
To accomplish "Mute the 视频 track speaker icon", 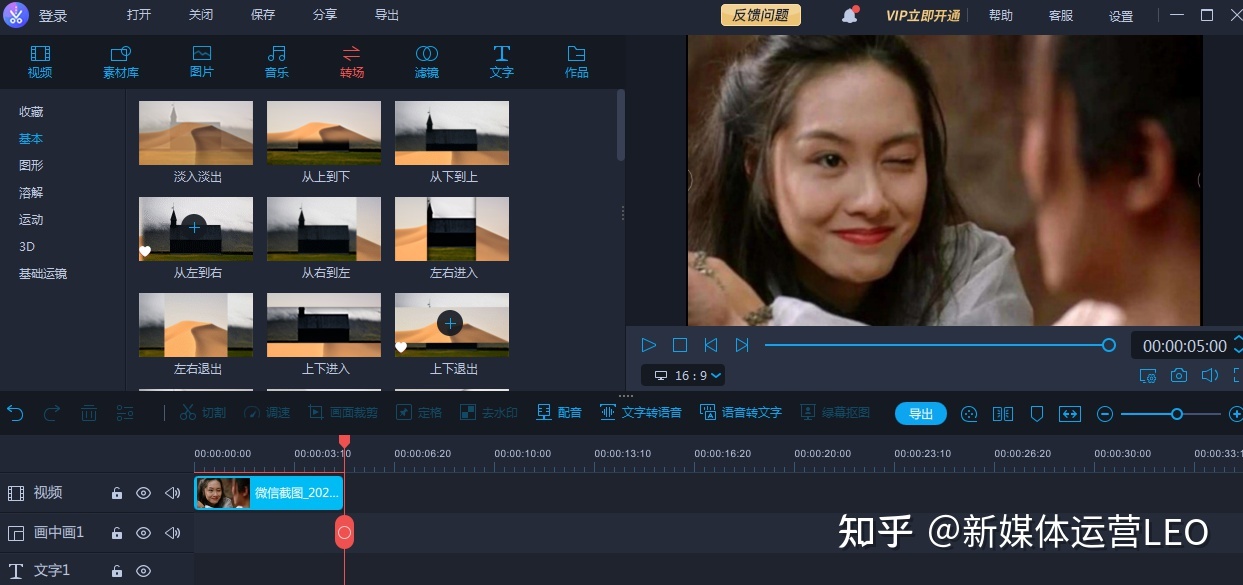I will pyautogui.click(x=172, y=492).
